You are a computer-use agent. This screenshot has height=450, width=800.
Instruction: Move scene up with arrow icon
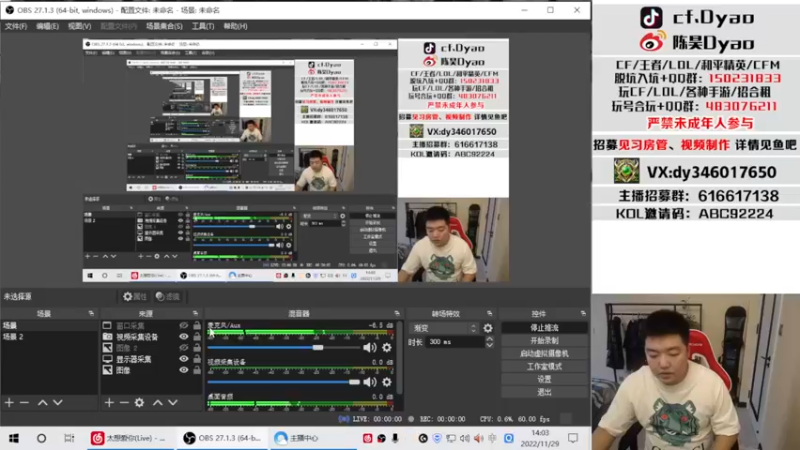(42, 403)
